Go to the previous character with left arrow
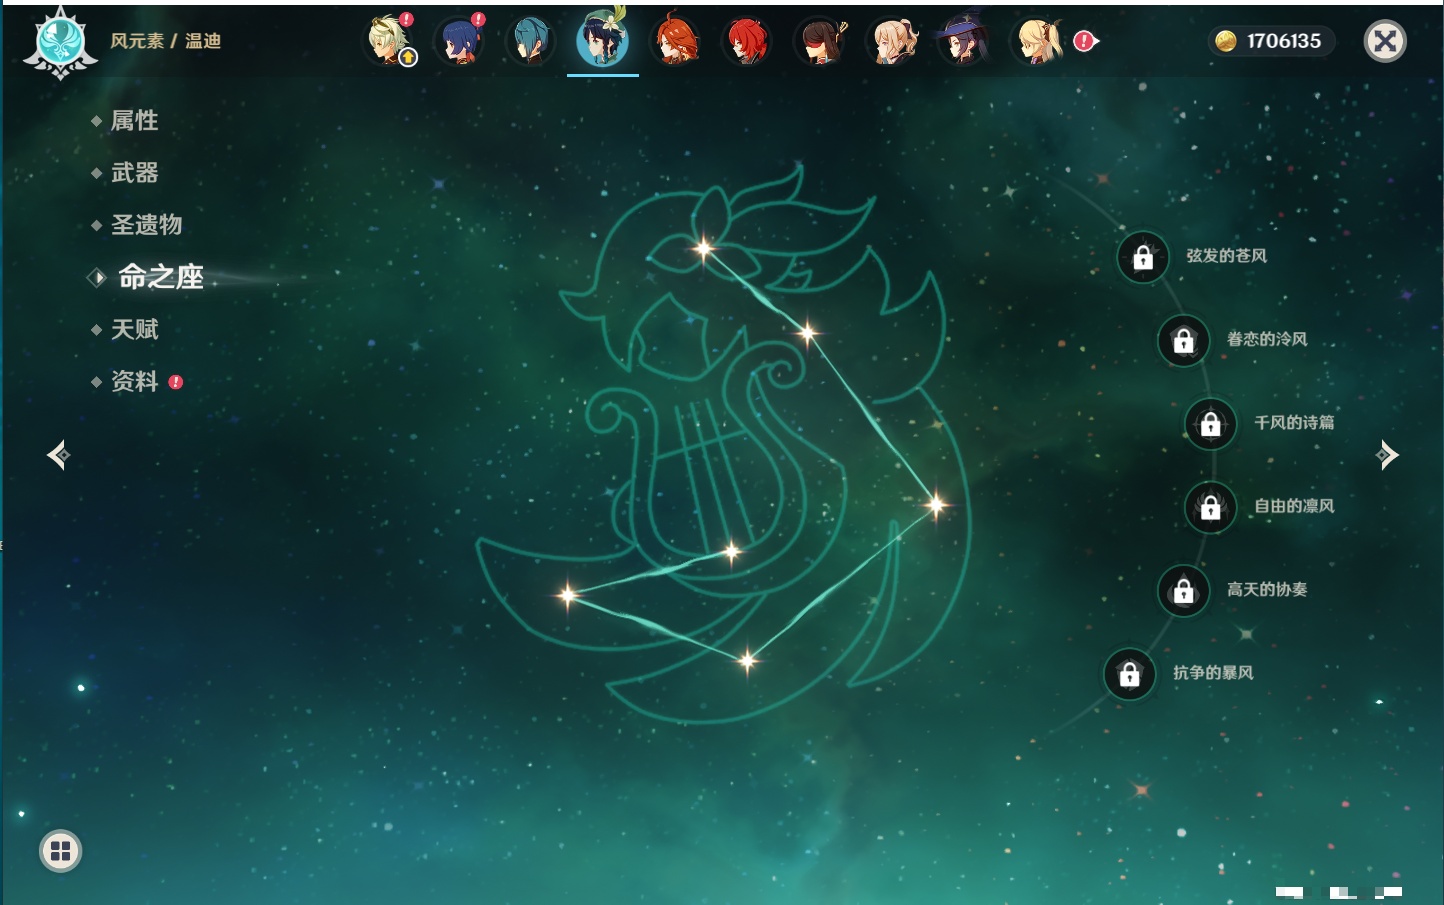Viewport: 1444px width, 905px height. click(x=58, y=455)
